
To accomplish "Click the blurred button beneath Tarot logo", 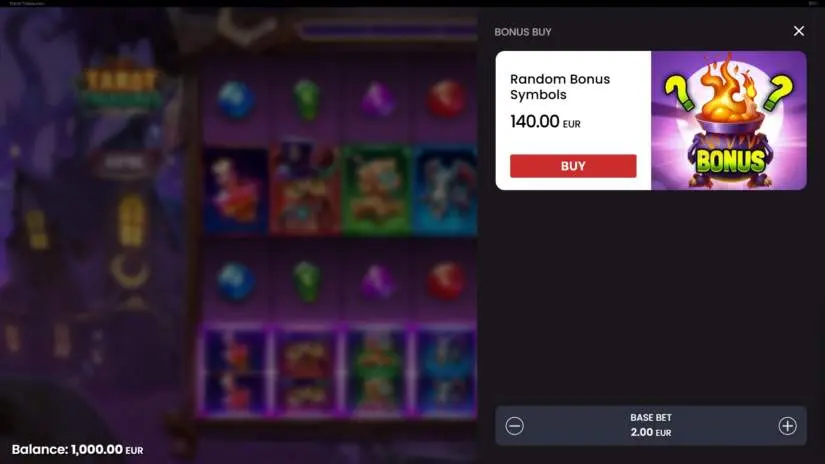I will 125,163.
